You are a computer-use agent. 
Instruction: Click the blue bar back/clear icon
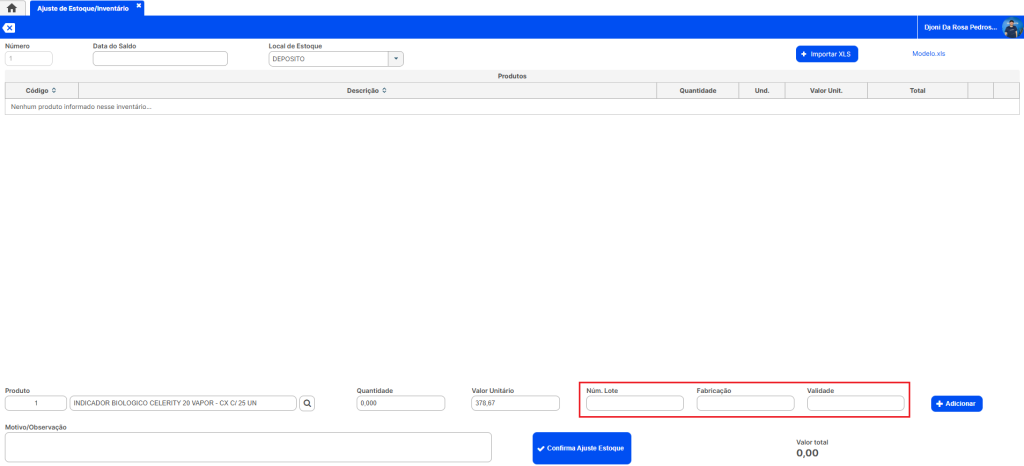pos(9,28)
